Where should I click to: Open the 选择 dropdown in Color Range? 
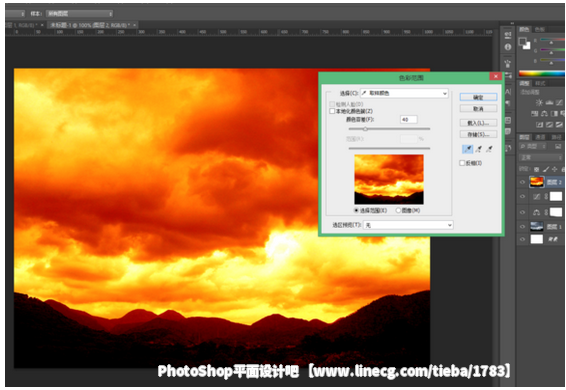click(x=404, y=93)
